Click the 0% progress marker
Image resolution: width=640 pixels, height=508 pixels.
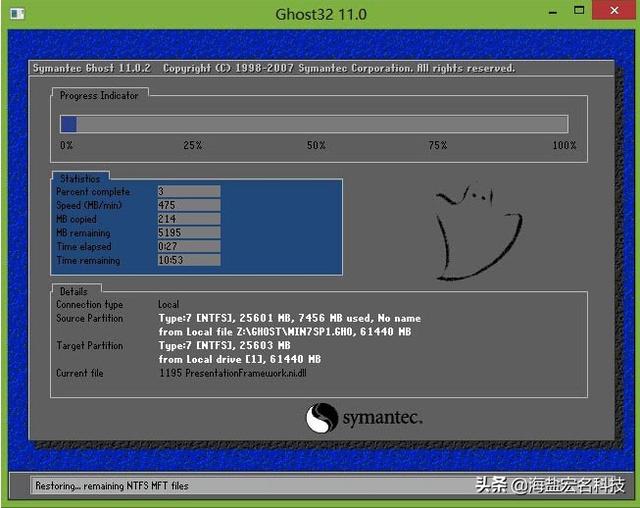click(x=67, y=145)
